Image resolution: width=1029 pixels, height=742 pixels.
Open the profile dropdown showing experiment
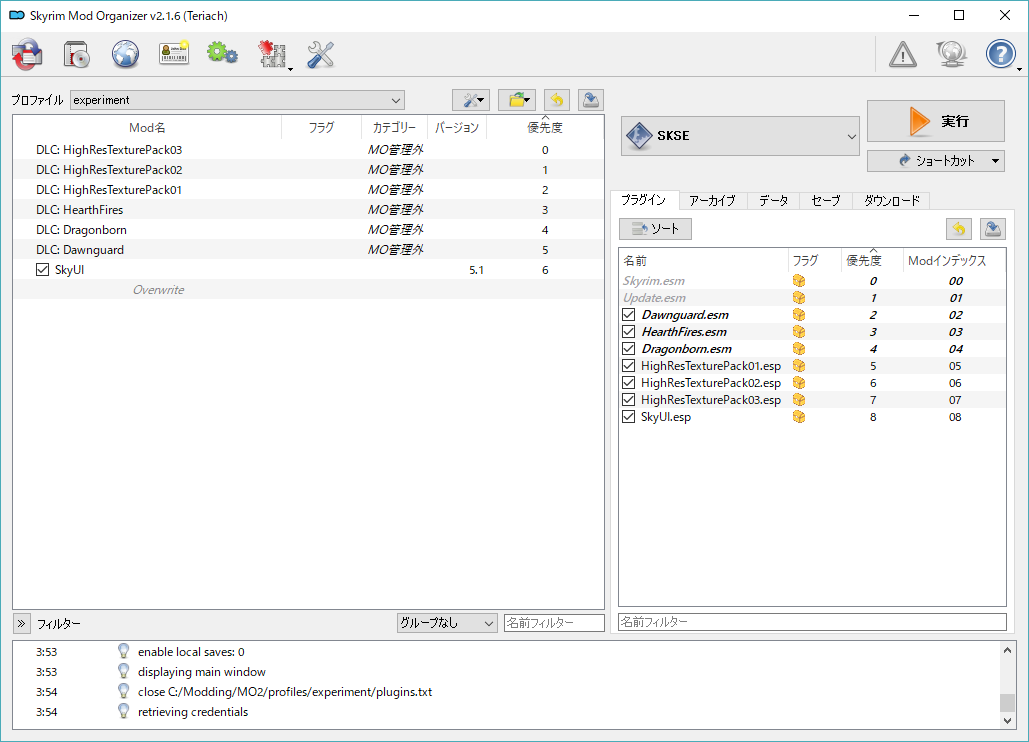click(237, 100)
